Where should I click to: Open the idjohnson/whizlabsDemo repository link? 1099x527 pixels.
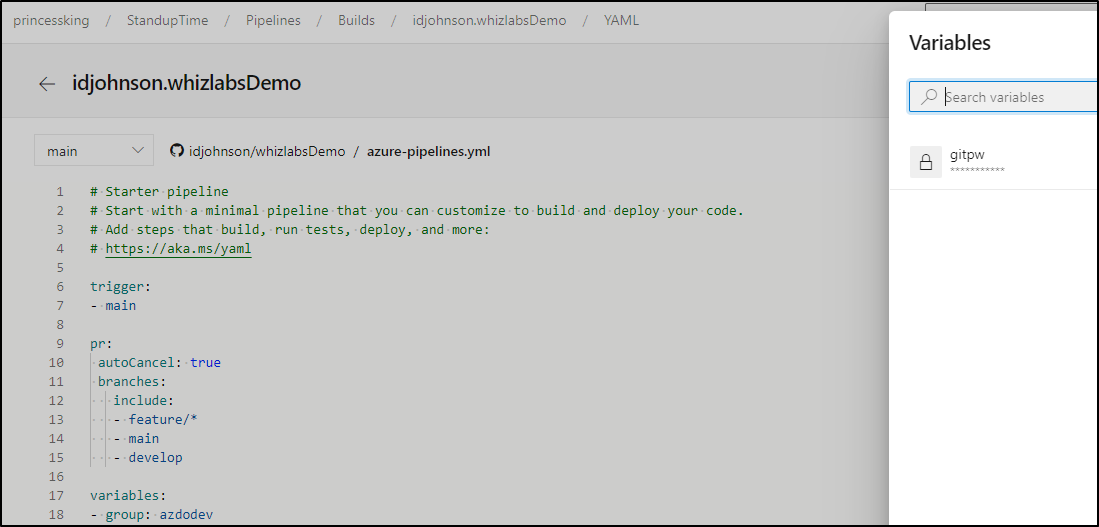[x=267, y=151]
